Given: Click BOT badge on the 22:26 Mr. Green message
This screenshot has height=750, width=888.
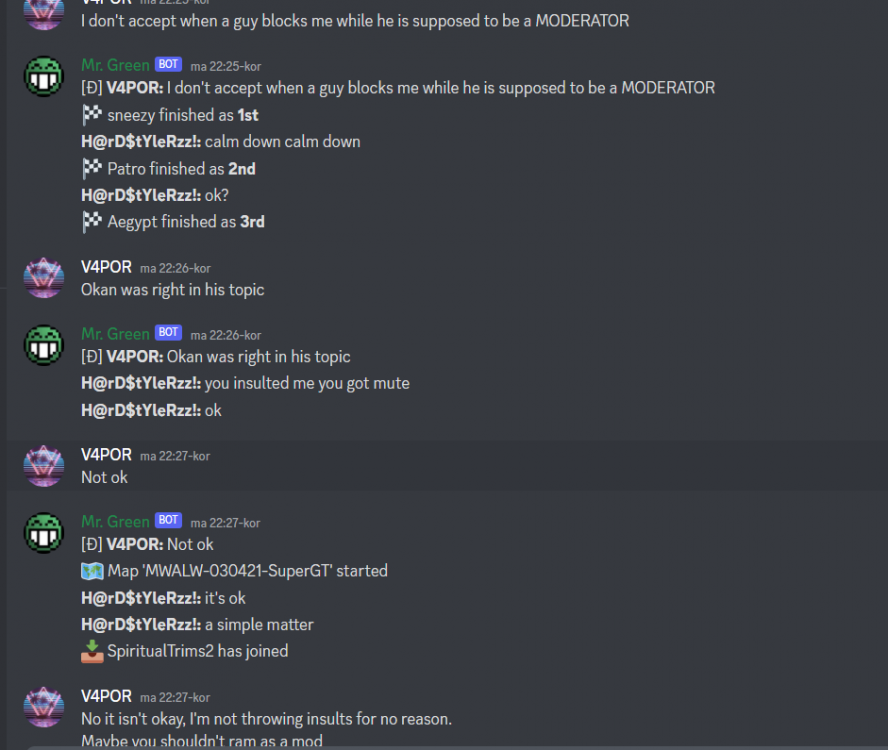Looking at the screenshot, I should [x=168, y=333].
